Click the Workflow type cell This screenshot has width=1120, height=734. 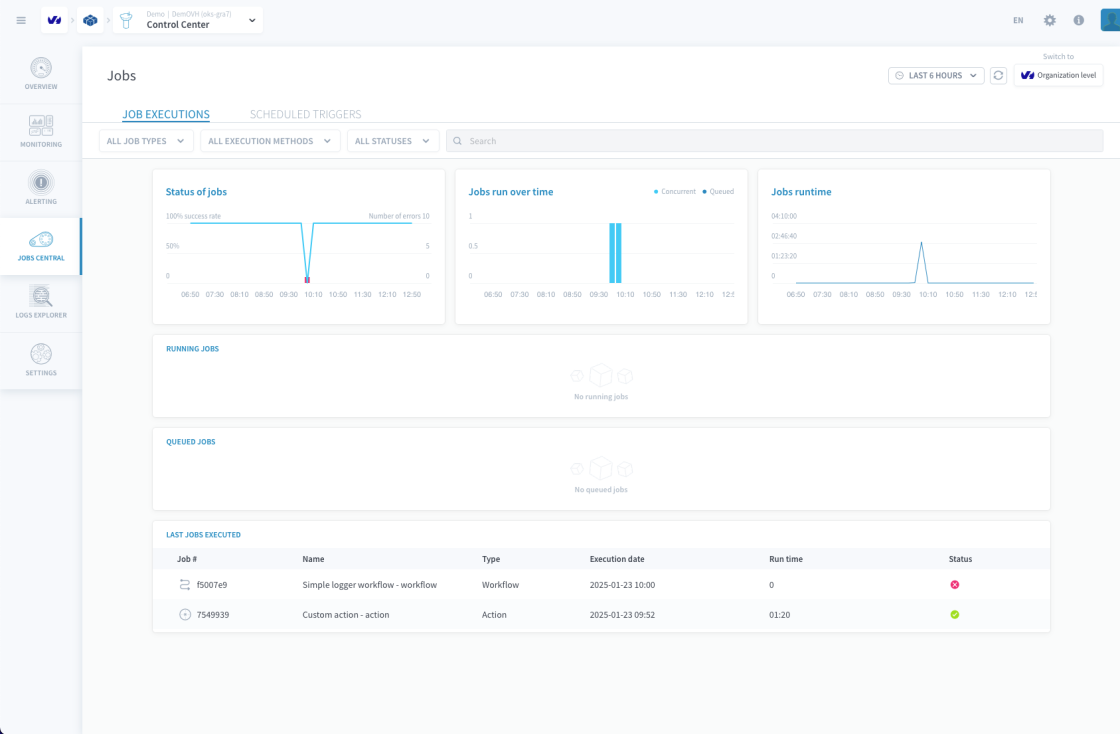pyautogui.click(x=500, y=585)
